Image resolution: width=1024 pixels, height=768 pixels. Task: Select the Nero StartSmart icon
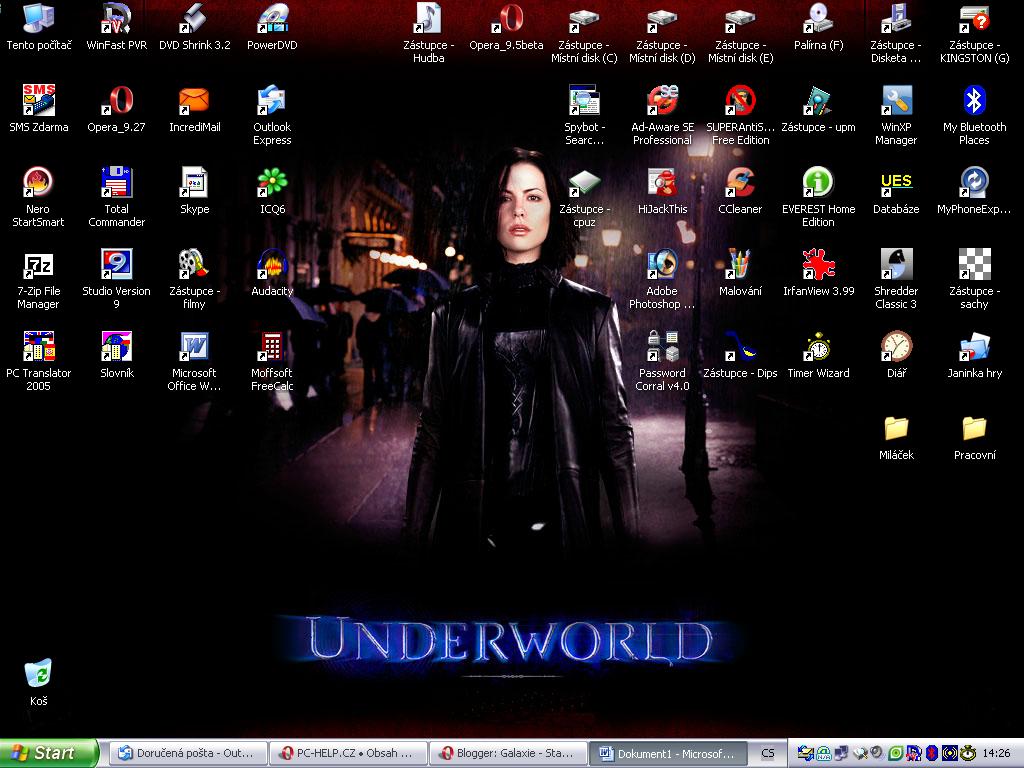pyautogui.click(x=38, y=184)
